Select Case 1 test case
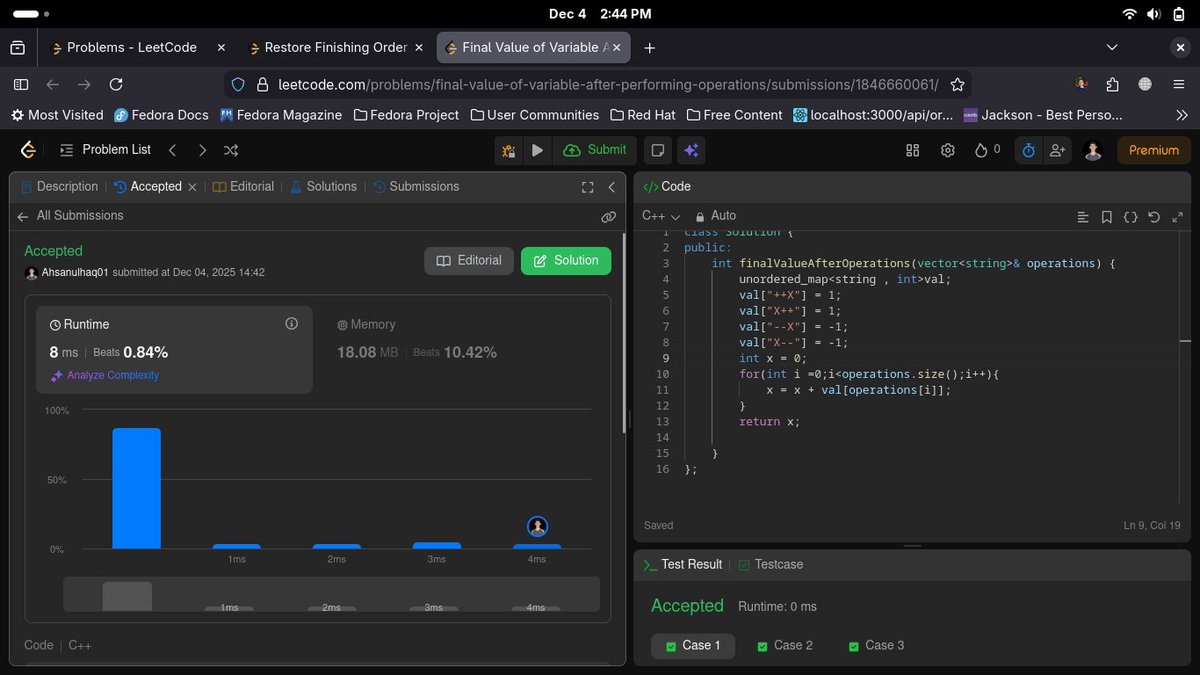The height and width of the screenshot is (675, 1200). tap(693, 646)
